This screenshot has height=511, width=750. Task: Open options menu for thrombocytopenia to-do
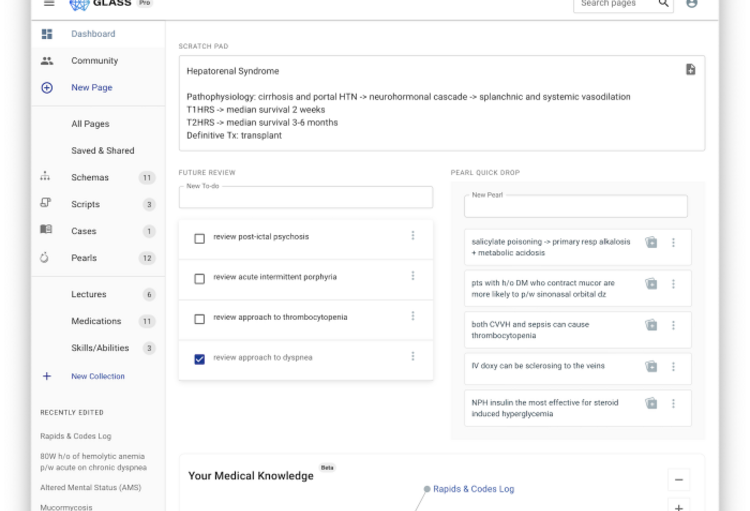coord(413,316)
